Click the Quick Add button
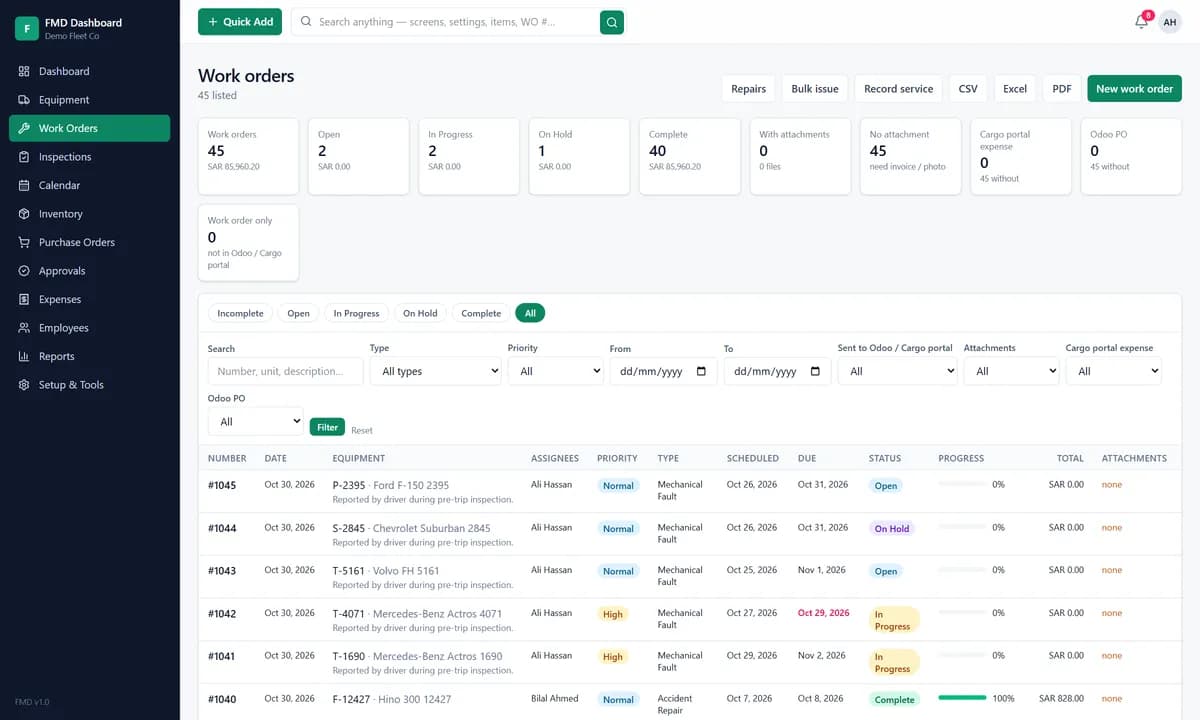The width and height of the screenshot is (1200, 720). point(240,22)
